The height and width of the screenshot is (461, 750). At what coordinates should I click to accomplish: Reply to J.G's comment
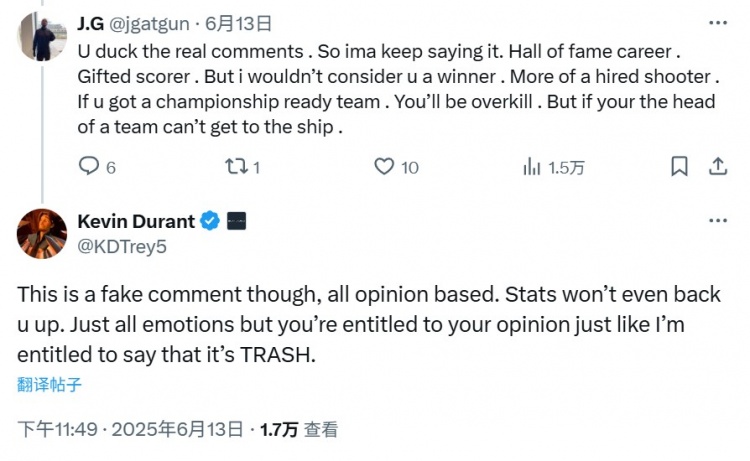89,167
